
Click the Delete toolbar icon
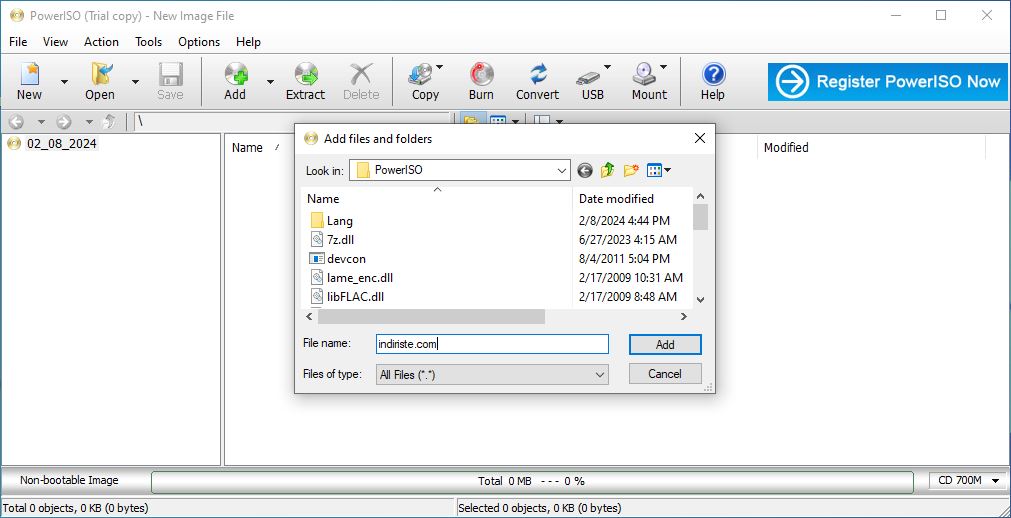coord(361,81)
